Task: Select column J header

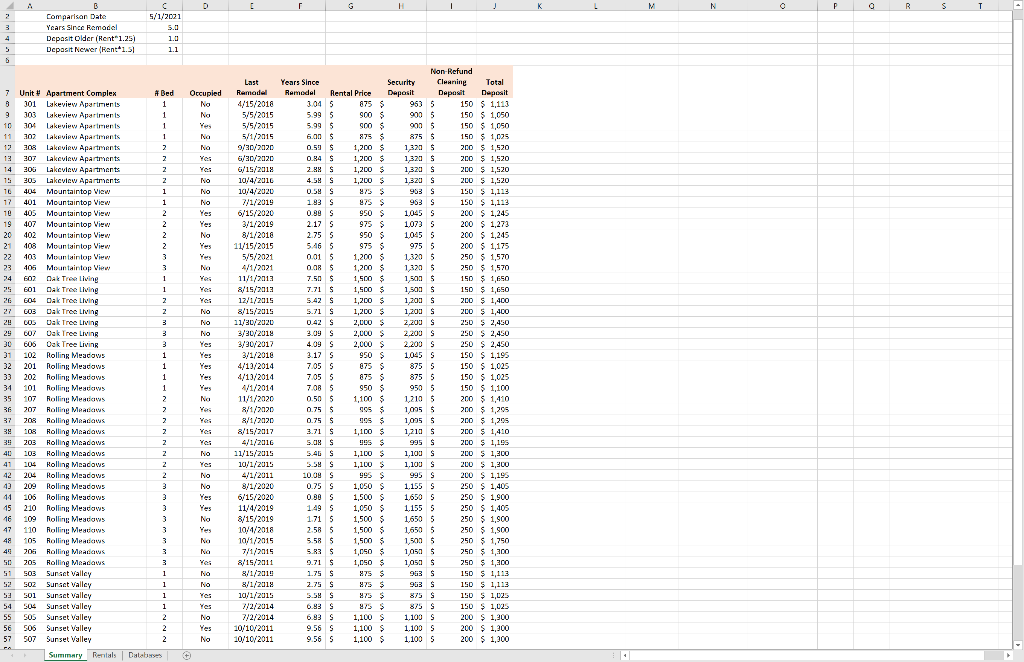Action: coord(495,5)
